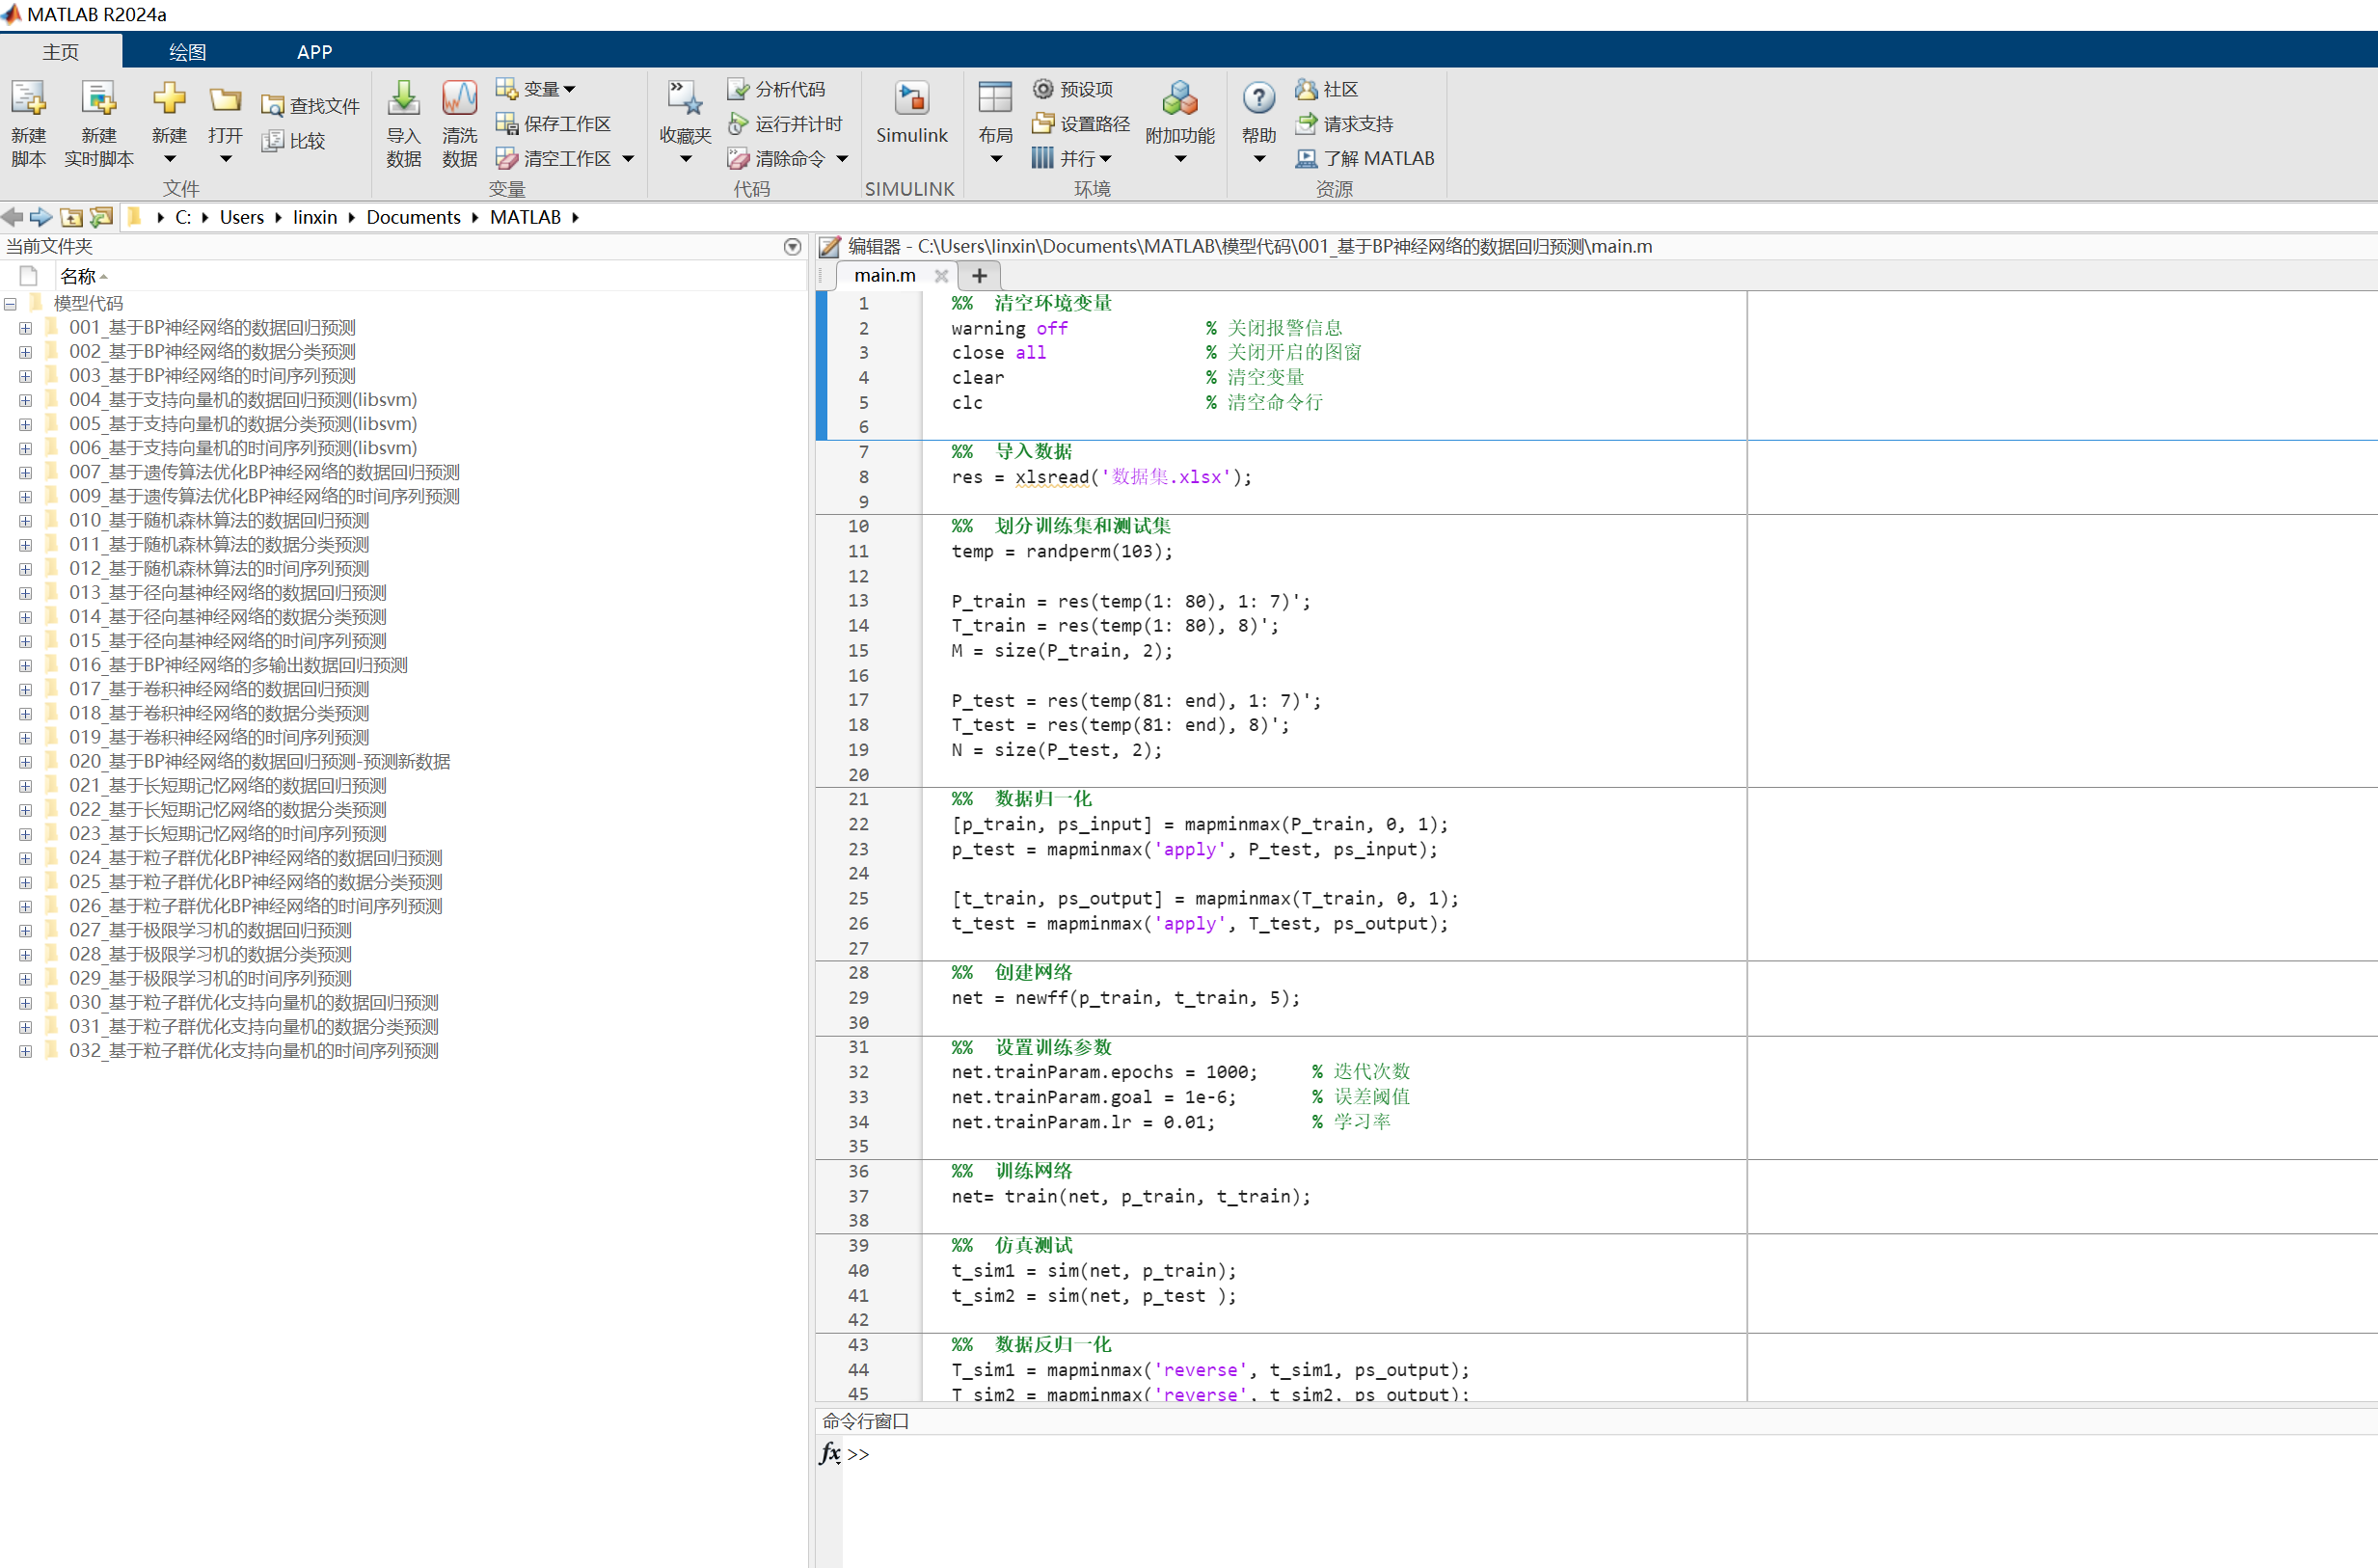
Task: Open the Preferences (预设项) gear icon
Action: point(1042,89)
